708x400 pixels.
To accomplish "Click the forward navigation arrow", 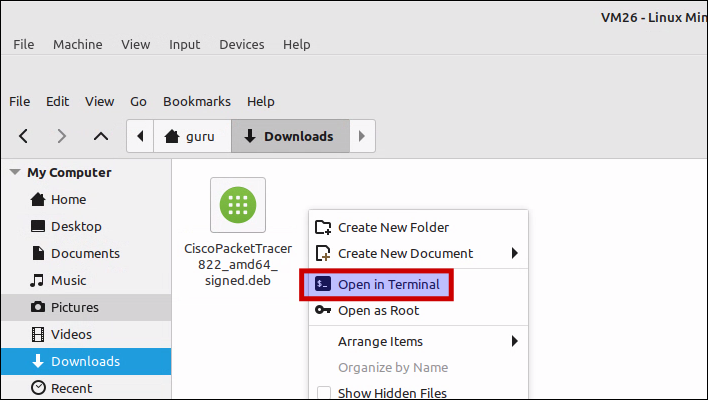I will [x=62, y=136].
